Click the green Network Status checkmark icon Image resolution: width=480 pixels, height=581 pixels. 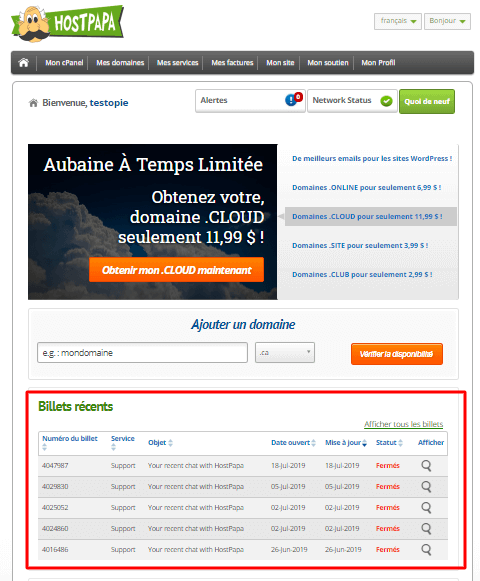[x=386, y=101]
